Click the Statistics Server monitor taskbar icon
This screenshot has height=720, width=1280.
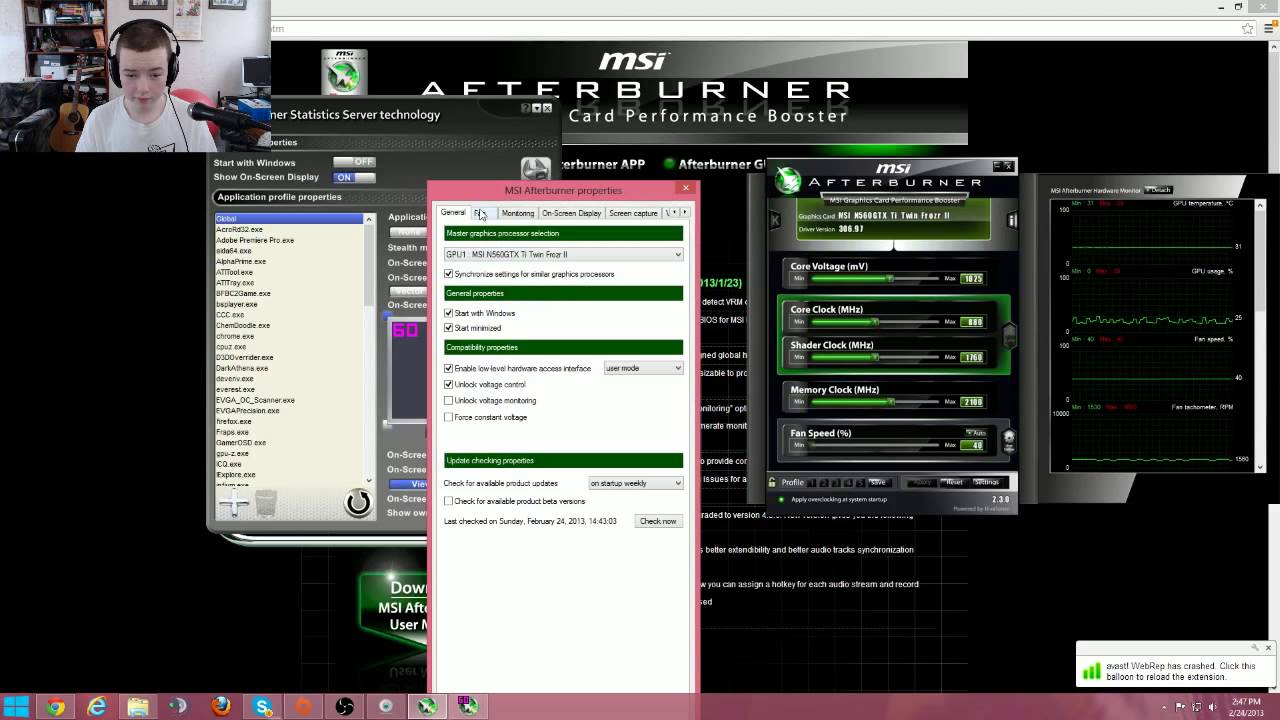click(x=468, y=707)
